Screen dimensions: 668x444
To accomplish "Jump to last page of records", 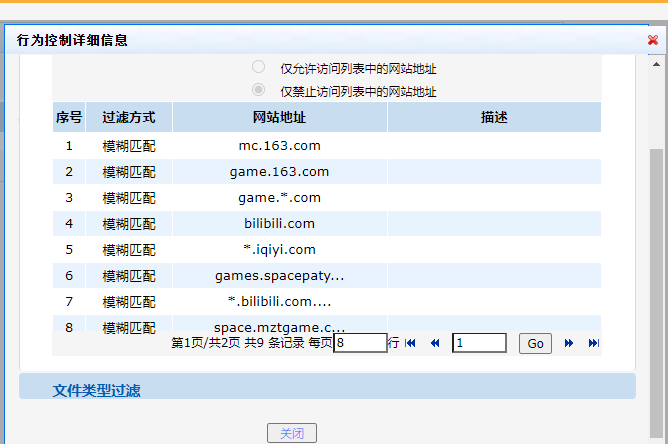I will [593, 343].
